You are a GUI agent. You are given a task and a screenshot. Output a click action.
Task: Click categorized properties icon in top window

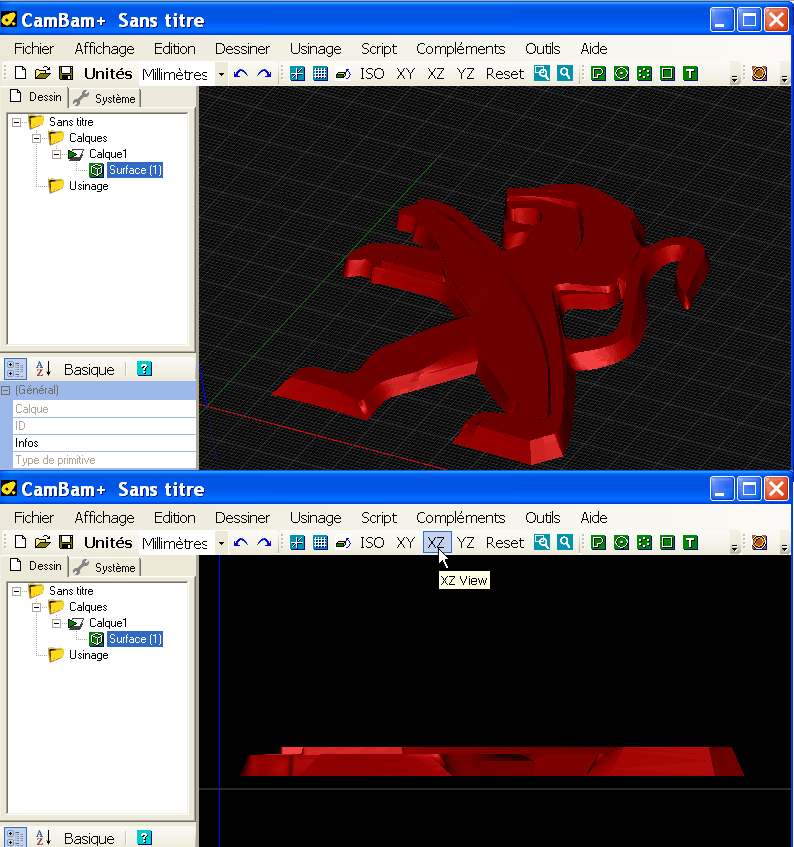(x=15, y=369)
